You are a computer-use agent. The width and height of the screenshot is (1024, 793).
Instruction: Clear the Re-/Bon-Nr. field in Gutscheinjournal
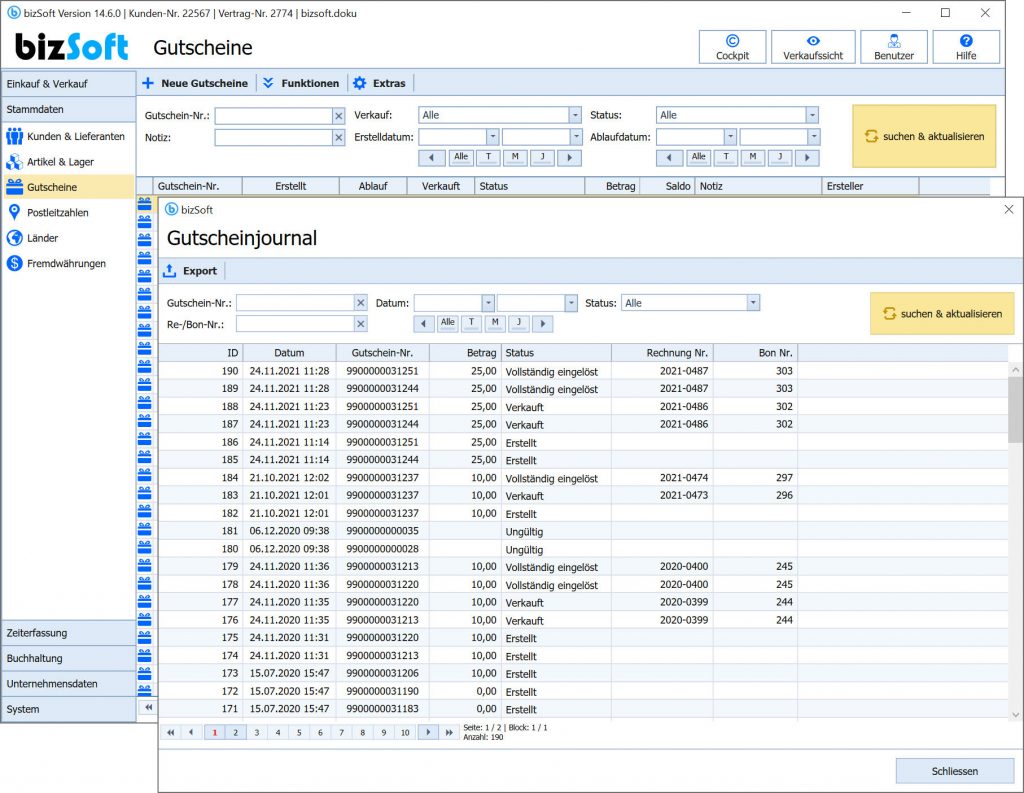[360, 324]
